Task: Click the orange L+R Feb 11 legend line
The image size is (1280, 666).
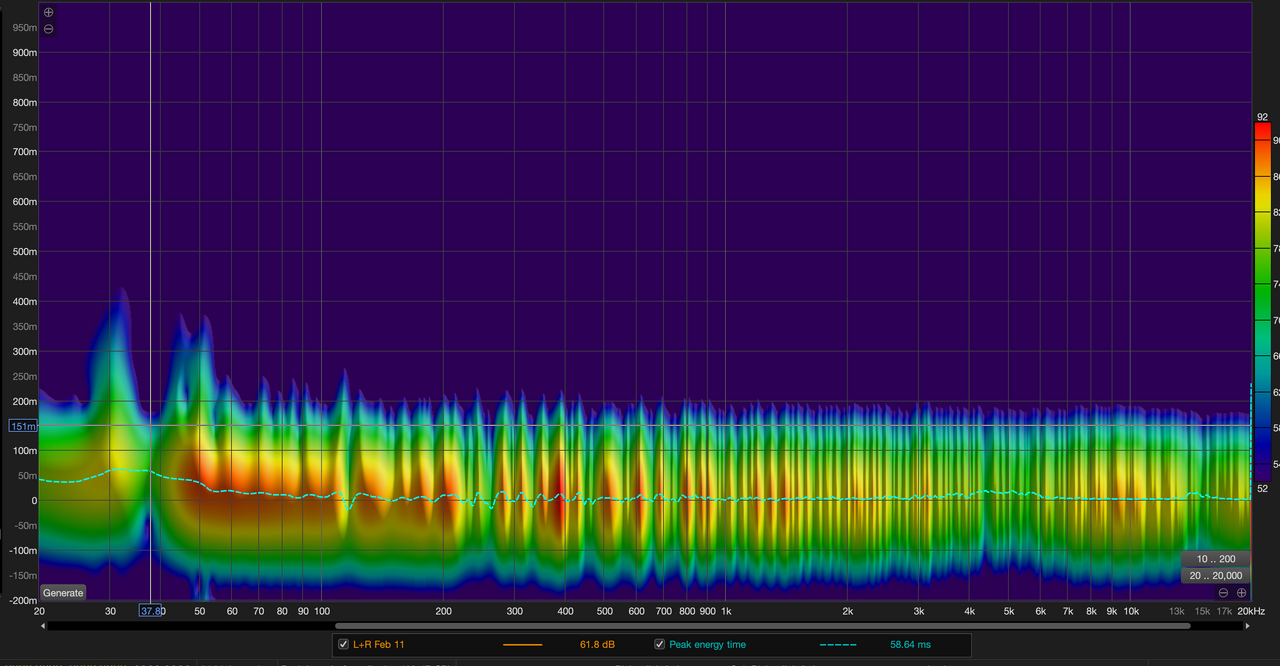Action: [x=522, y=645]
